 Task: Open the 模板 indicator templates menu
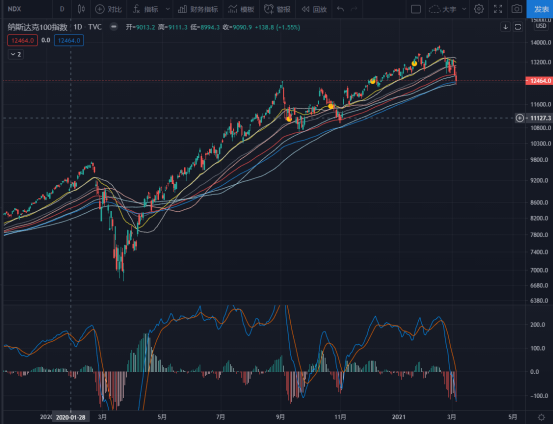(241, 9)
